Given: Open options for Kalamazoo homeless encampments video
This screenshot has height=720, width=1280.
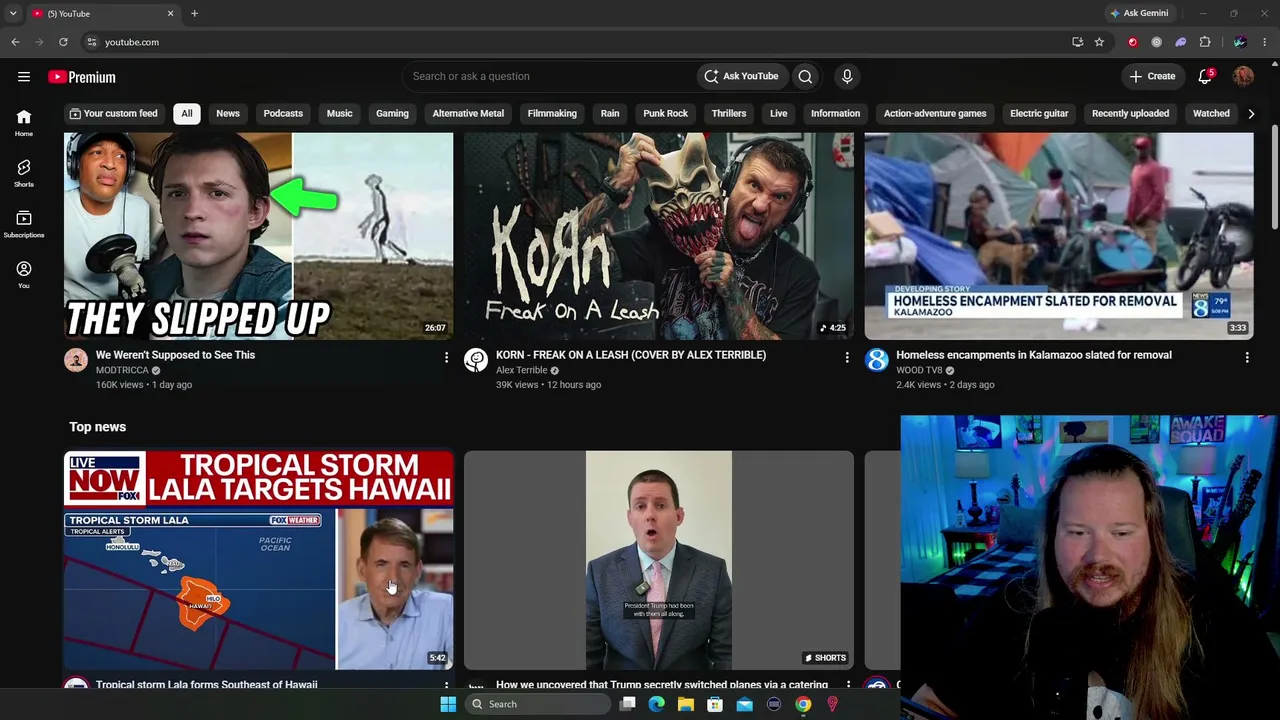Looking at the screenshot, I should coord(1247,357).
